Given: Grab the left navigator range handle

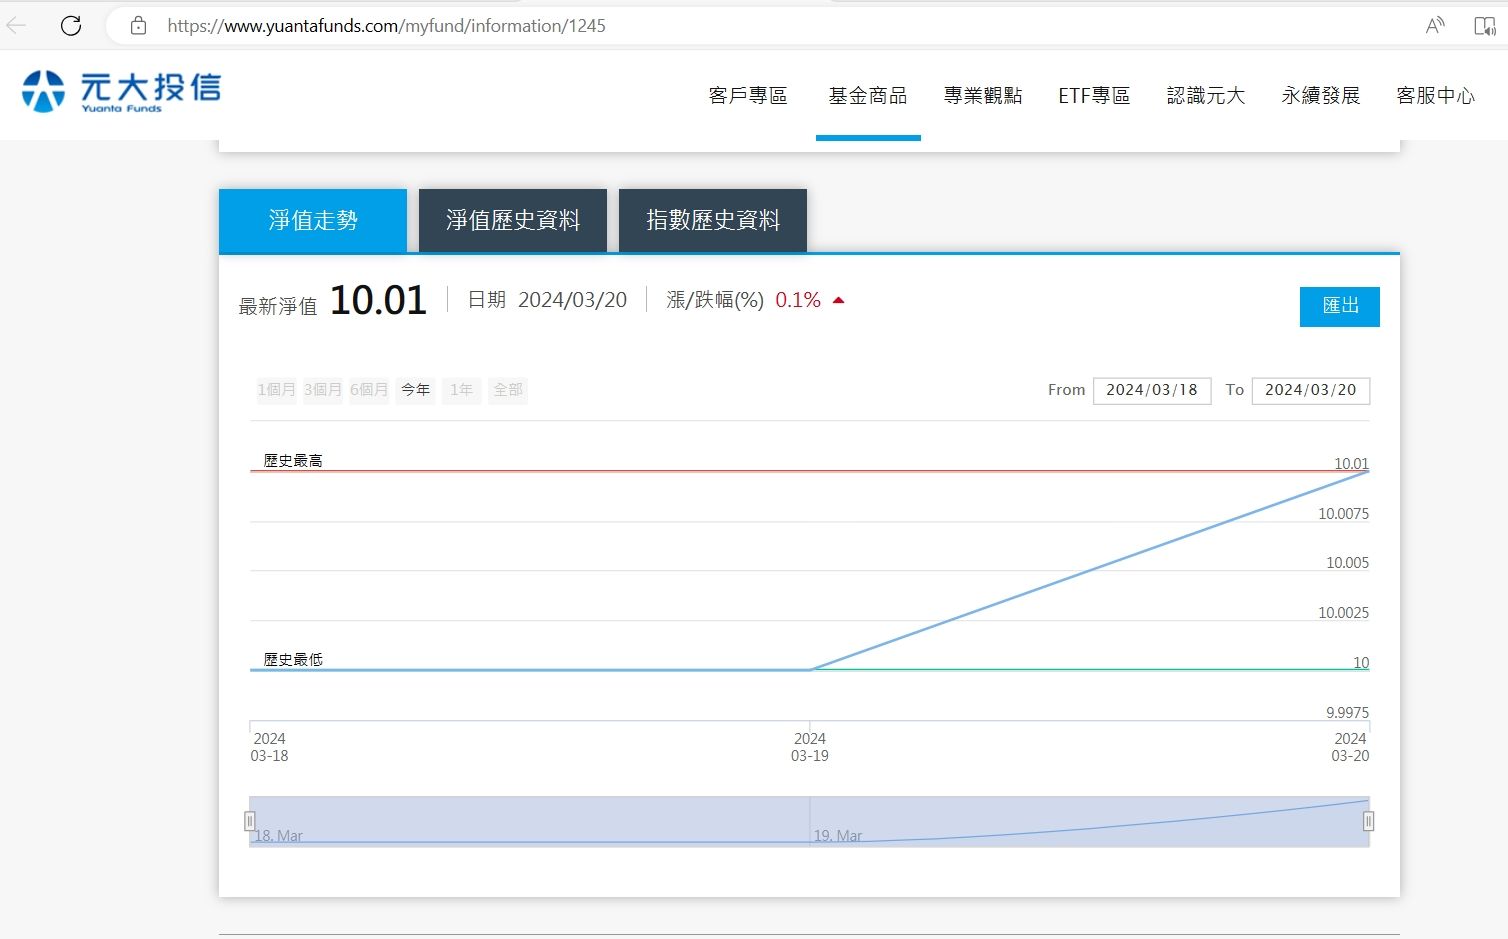Looking at the screenshot, I should [x=250, y=821].
